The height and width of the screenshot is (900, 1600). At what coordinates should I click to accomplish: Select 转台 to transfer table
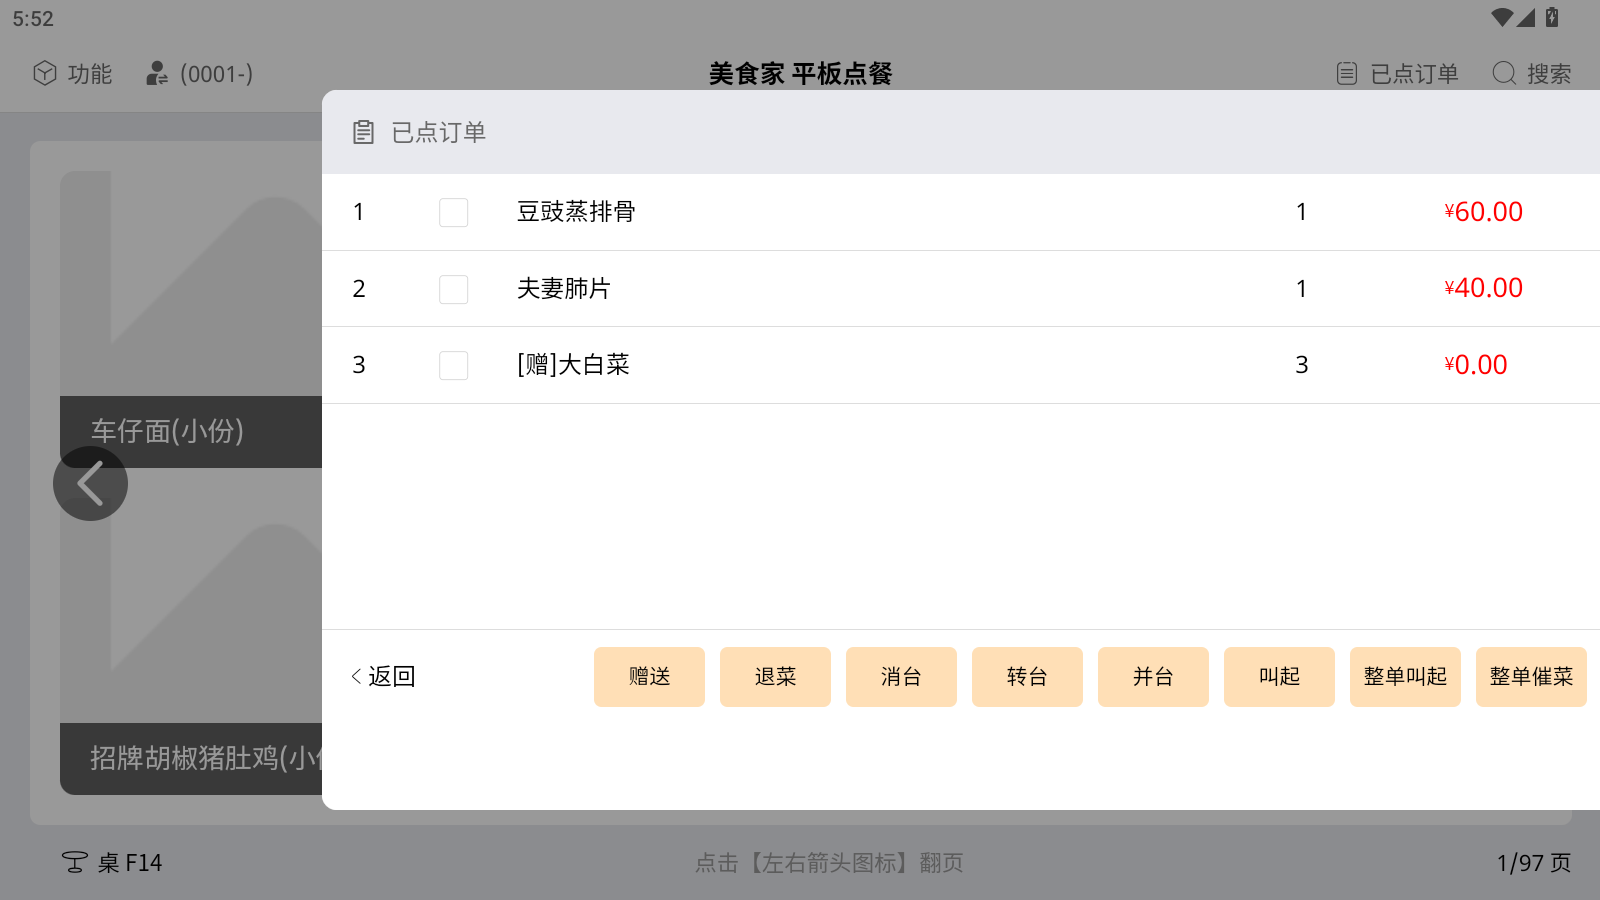pos(1027,677)
